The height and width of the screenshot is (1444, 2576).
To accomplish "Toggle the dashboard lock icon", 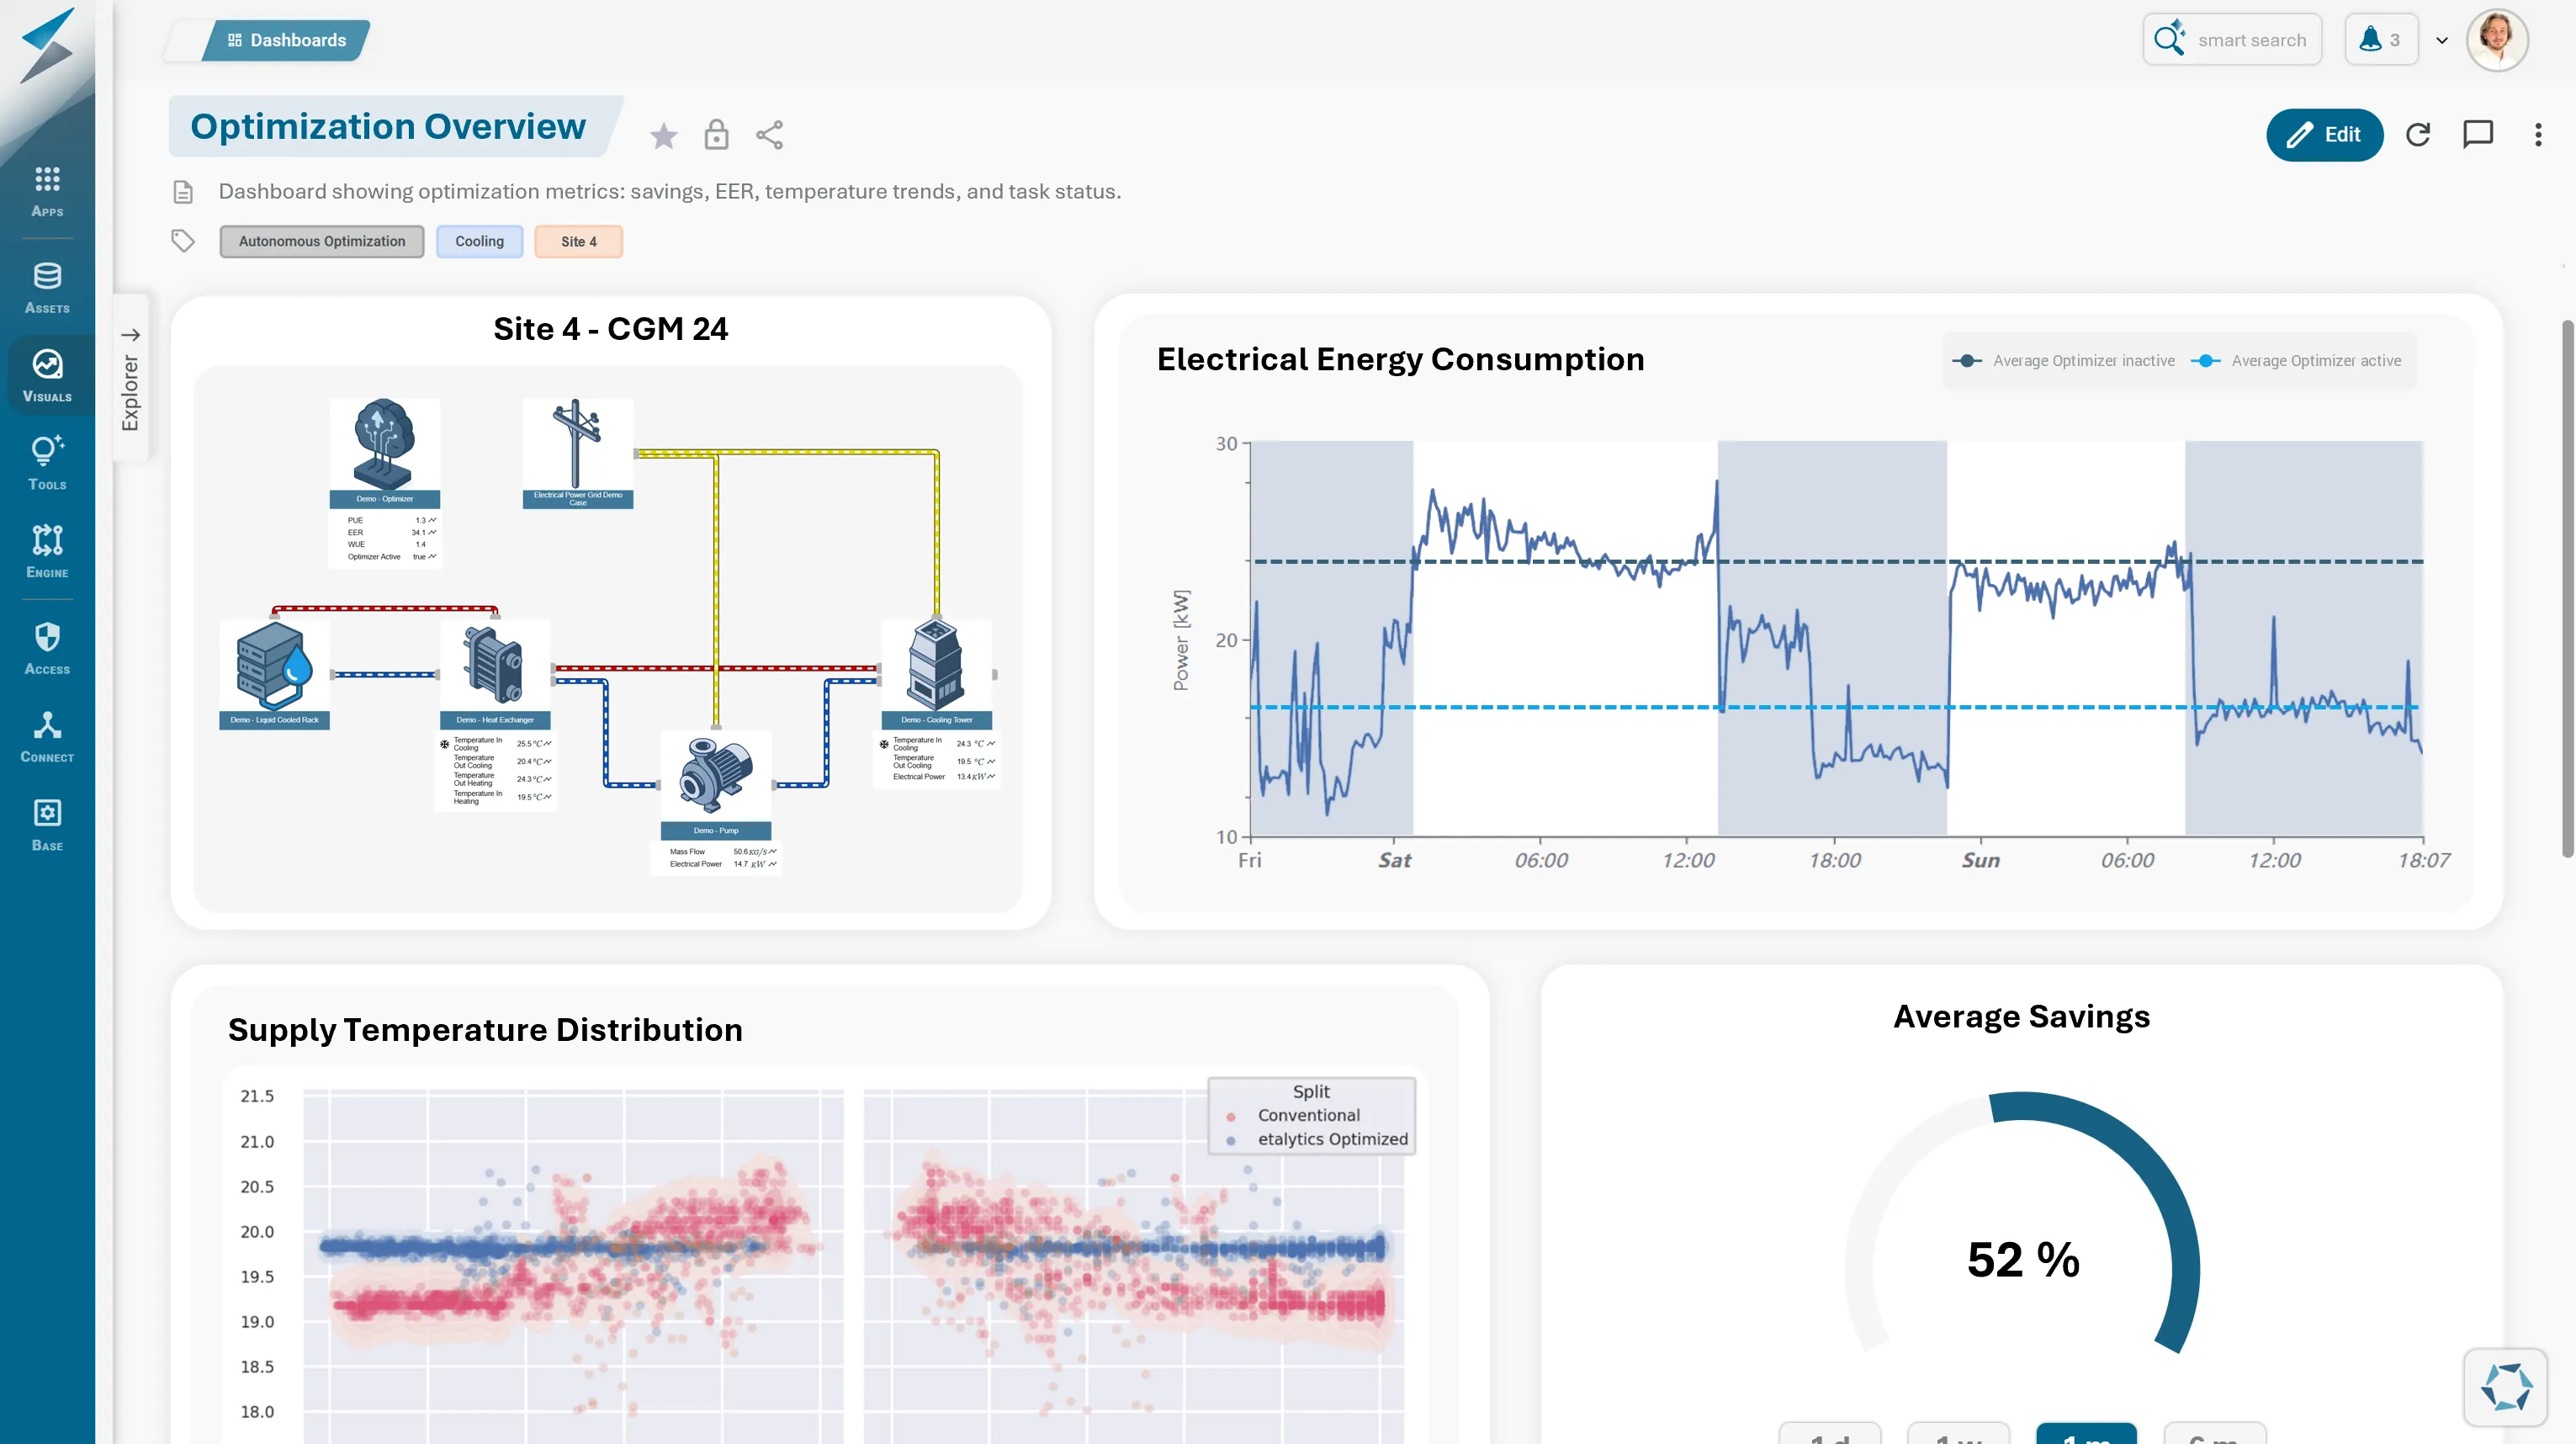I will [716, 135].
